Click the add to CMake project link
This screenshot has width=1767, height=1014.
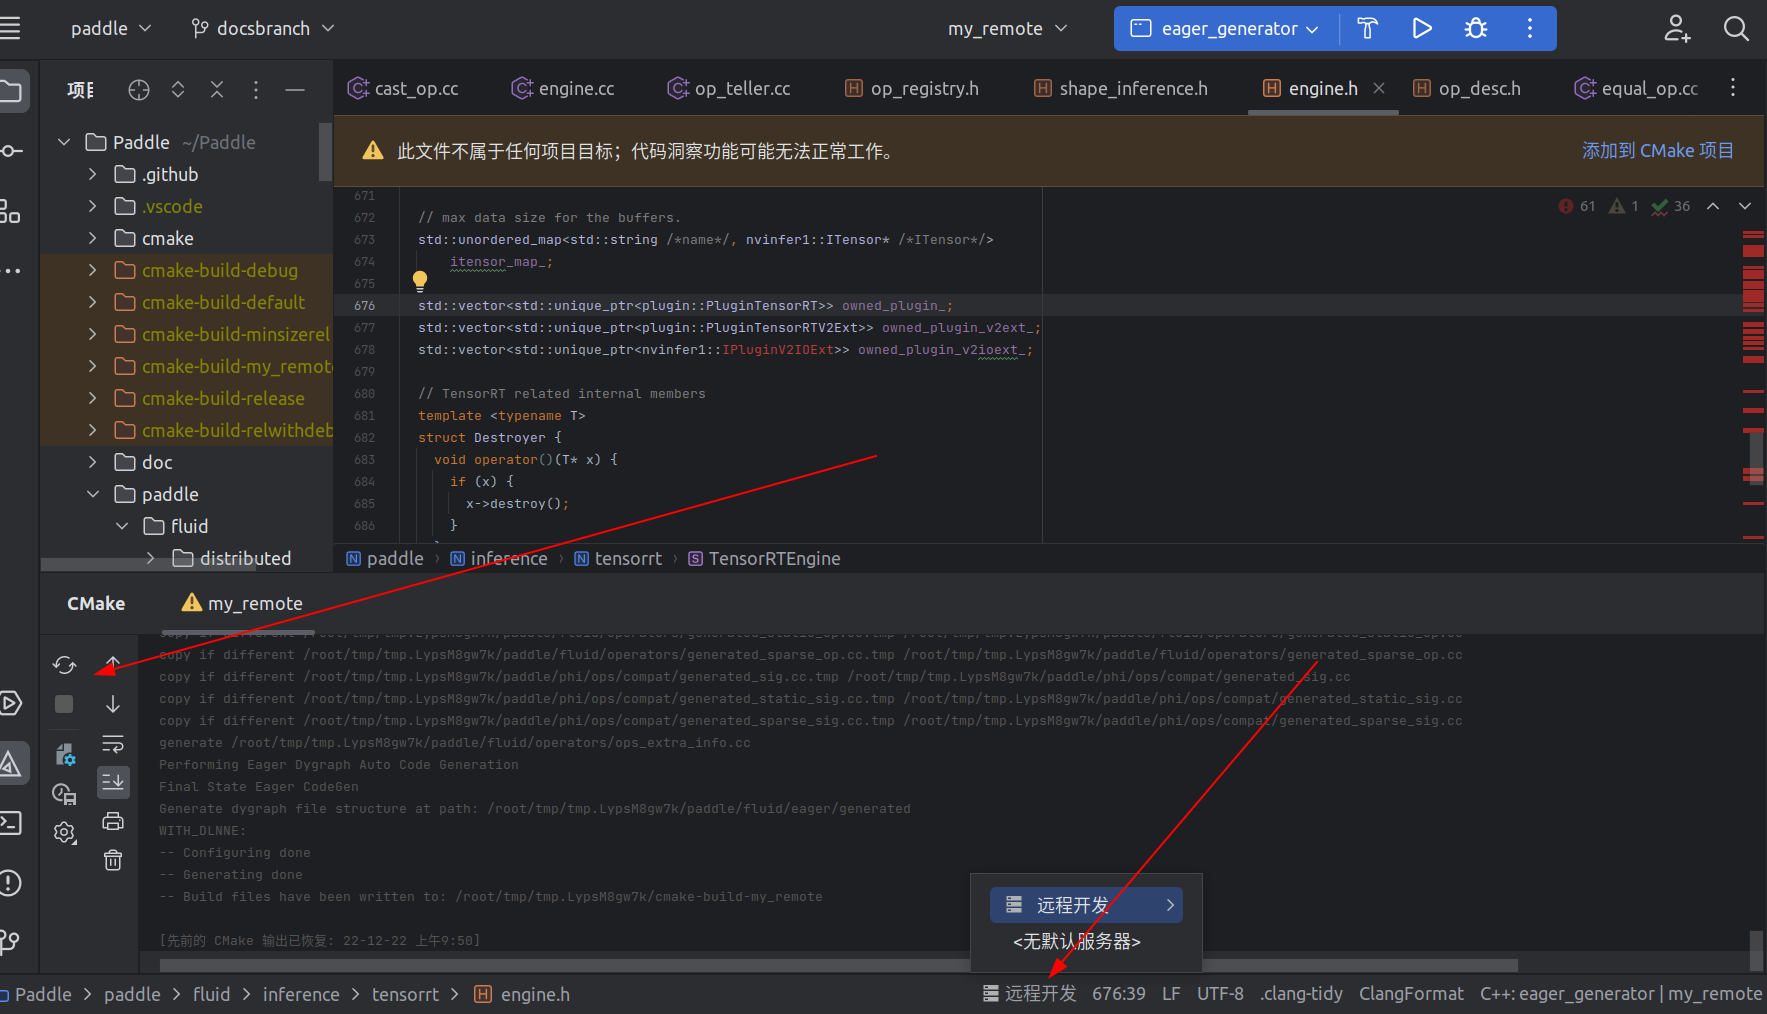pyautogui.click(x=1657, y=150)
